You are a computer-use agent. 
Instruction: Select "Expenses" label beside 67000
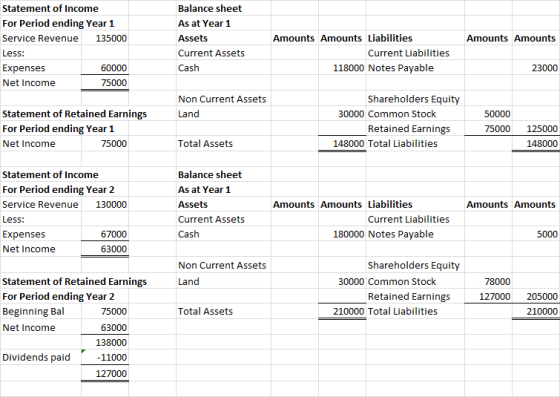coord(24,235)
